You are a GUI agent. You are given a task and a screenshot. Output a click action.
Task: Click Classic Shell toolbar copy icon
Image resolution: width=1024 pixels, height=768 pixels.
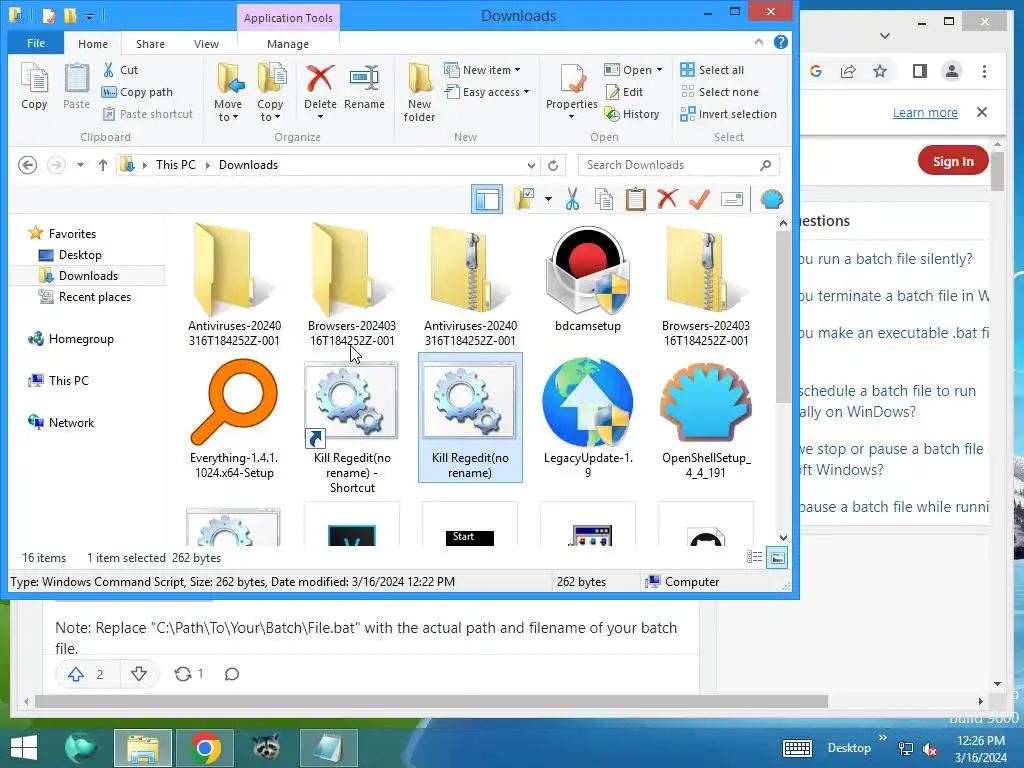(604, 199)
